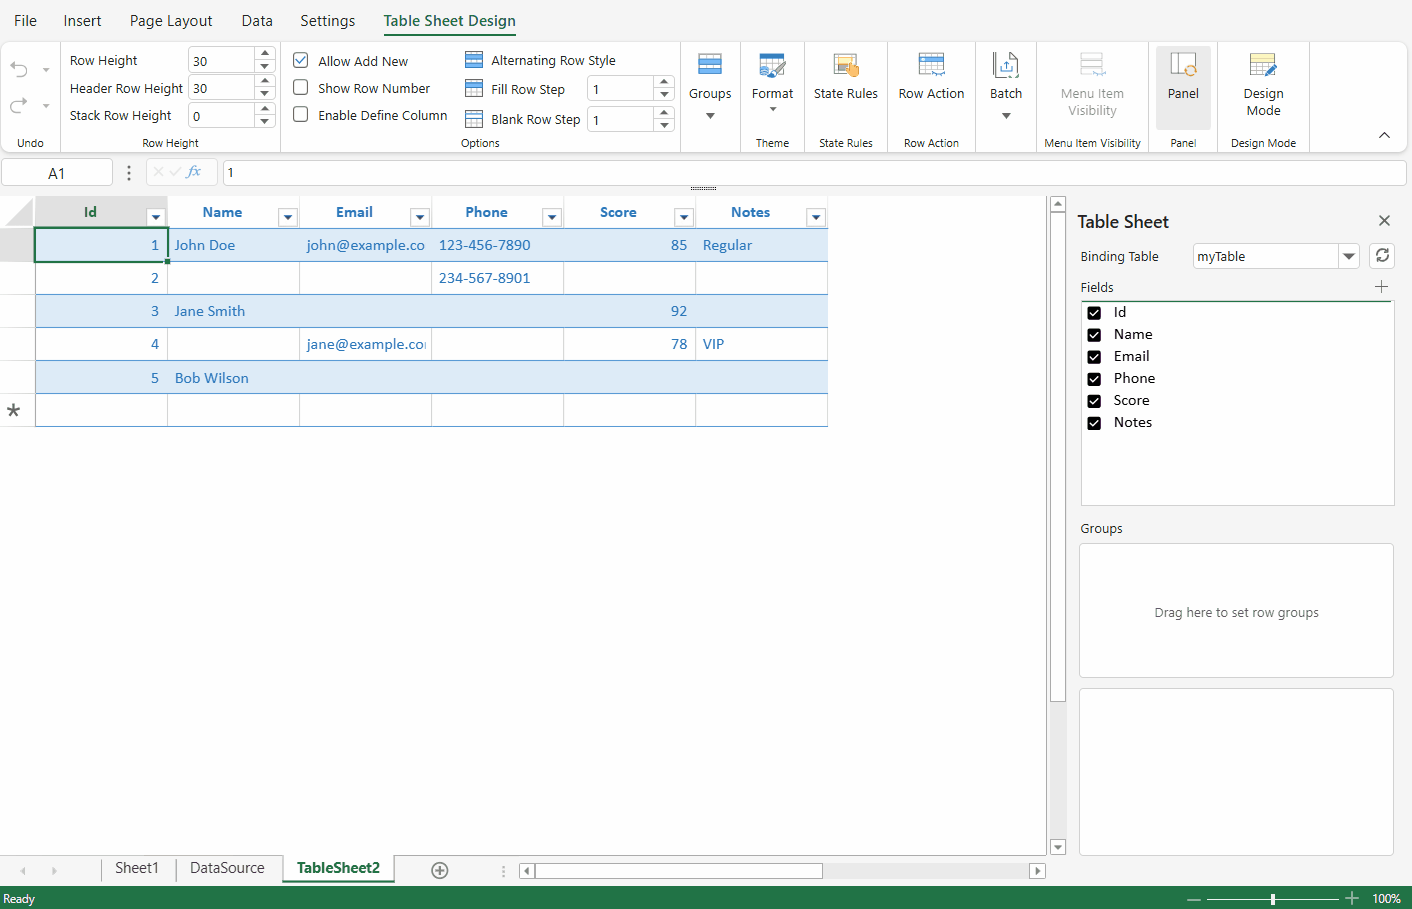Switch to Design Mode
Image resolution: width=1412 pixels, height=909 pixels.
point(1263,87)
